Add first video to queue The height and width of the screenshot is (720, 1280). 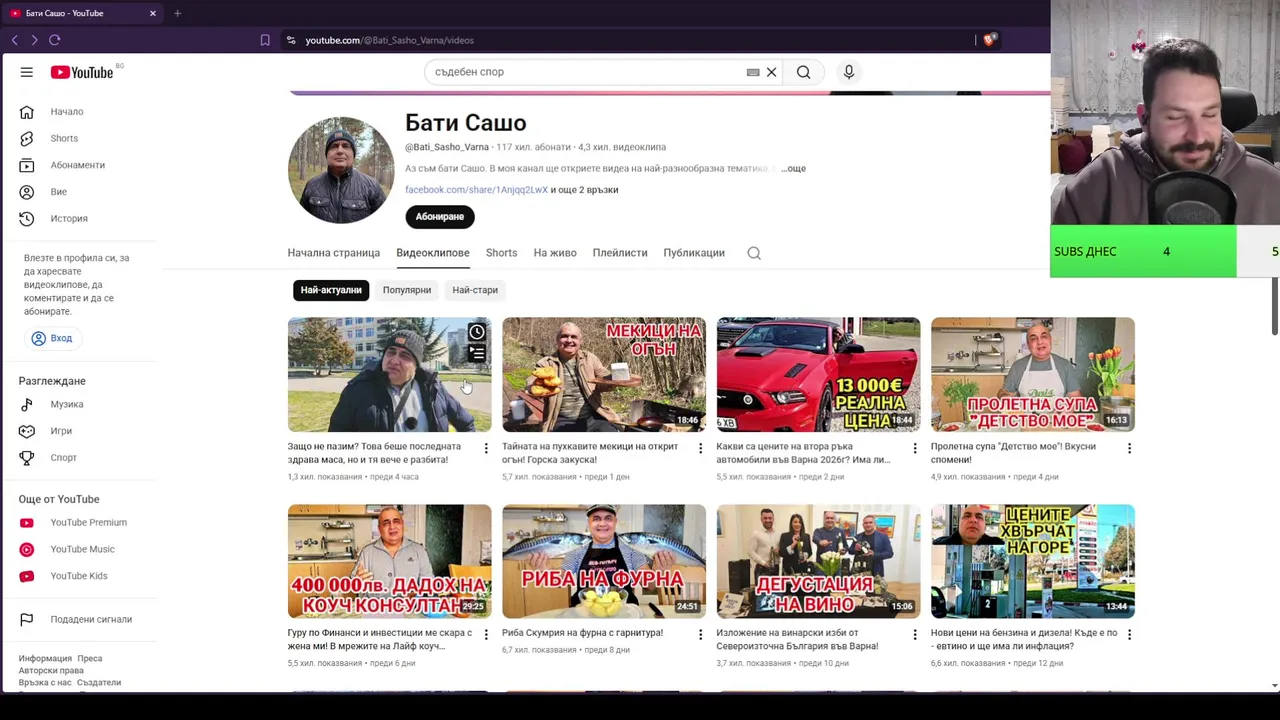tap(477, 353)
